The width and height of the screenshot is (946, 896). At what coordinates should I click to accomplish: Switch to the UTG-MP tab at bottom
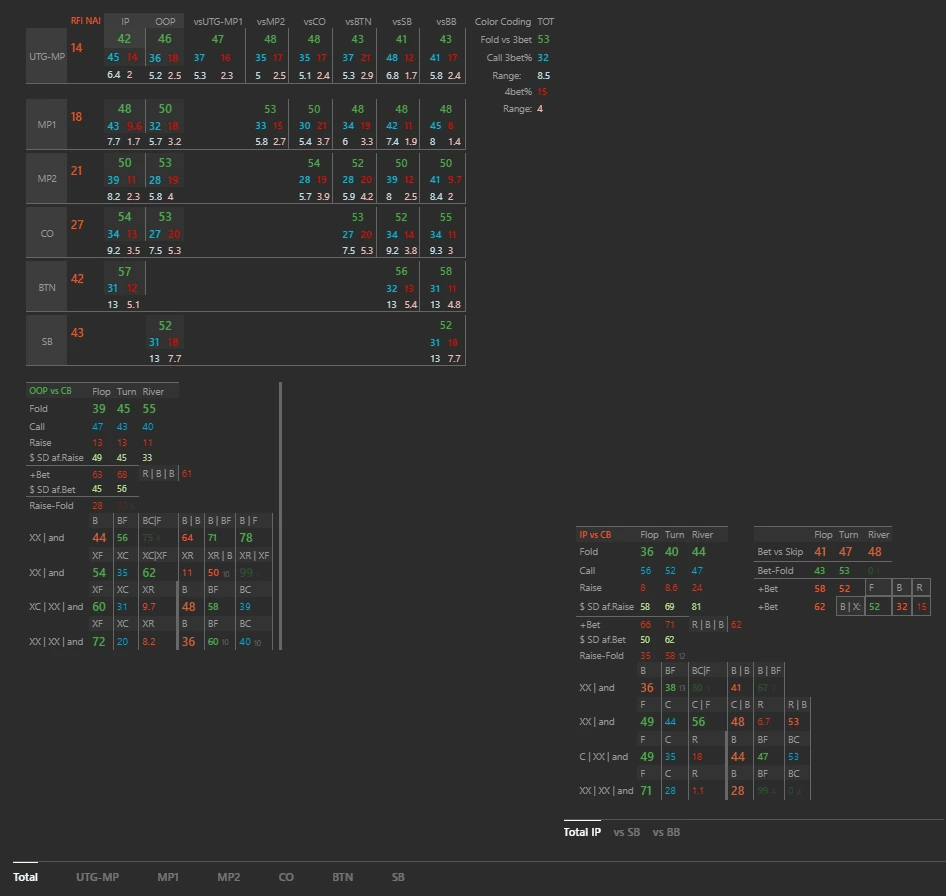pyautogui.click(x=97, y=877)
